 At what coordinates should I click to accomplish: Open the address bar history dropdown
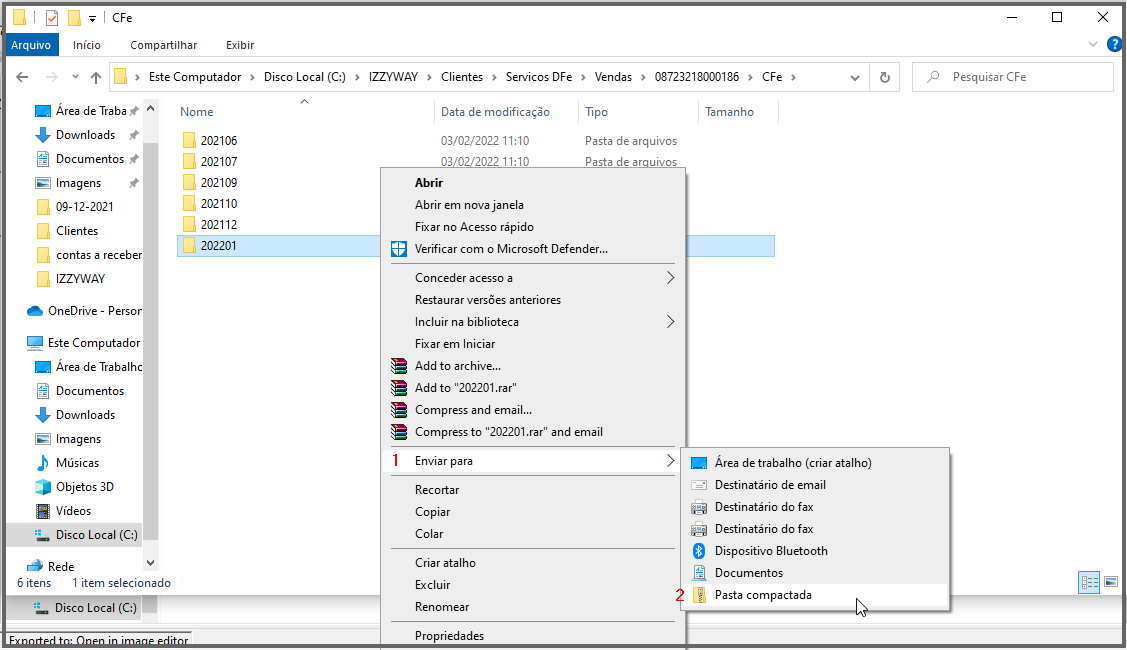(854, 77)
